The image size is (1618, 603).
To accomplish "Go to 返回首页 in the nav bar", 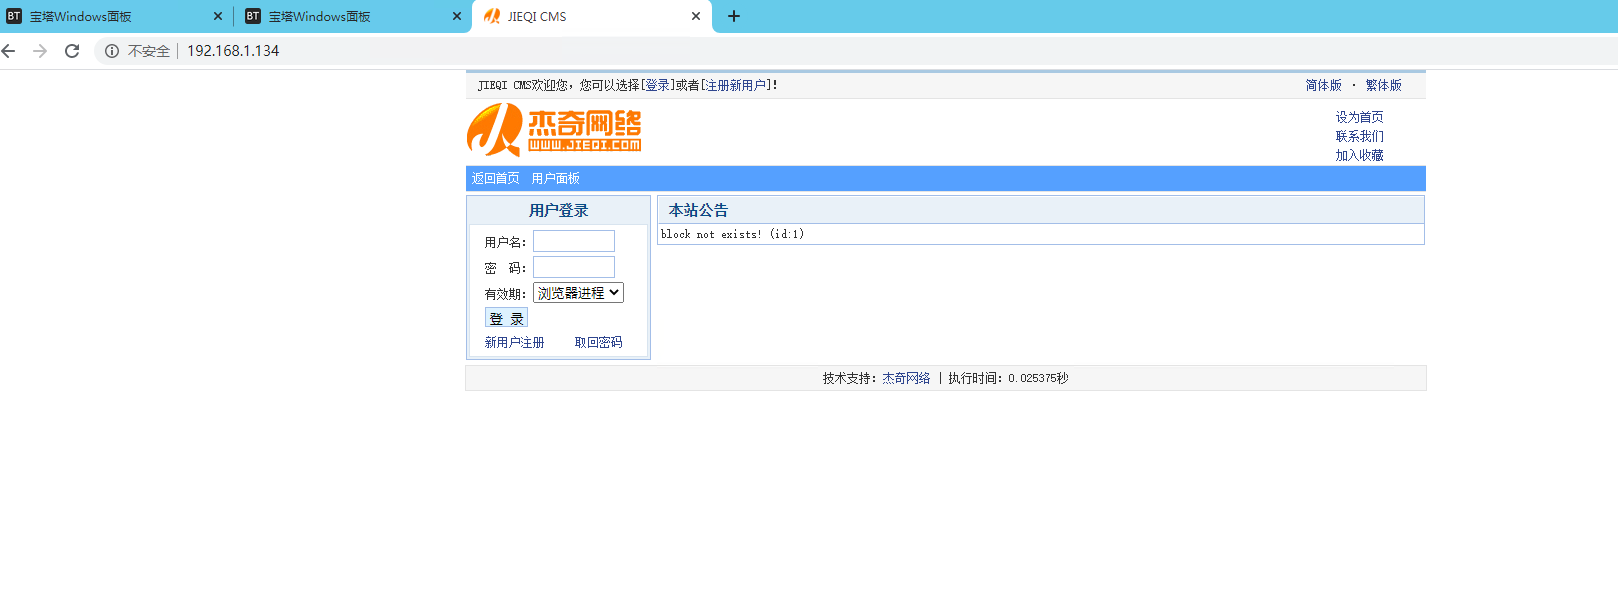I will [495, 178].
